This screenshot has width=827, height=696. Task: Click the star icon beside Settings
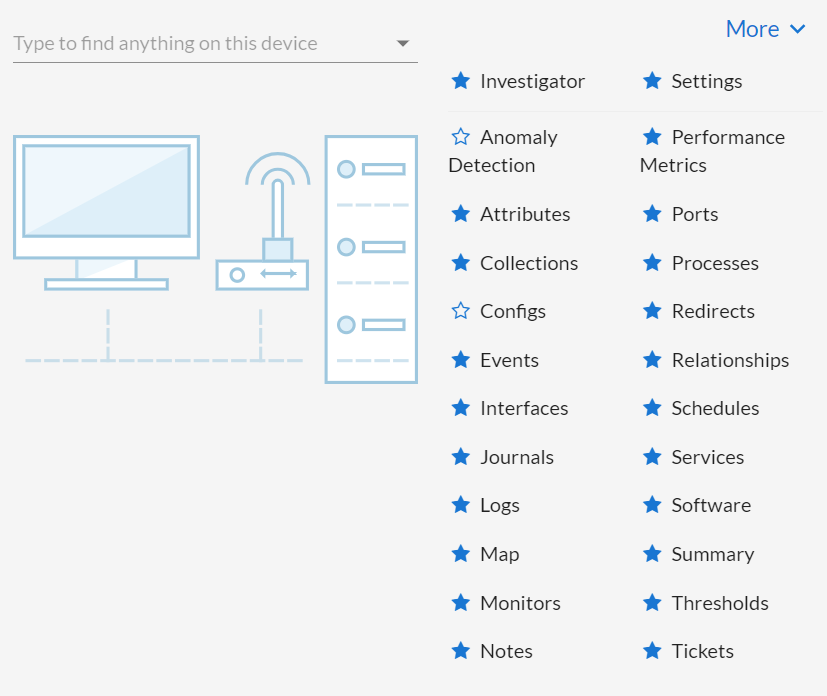pos(652,81)
